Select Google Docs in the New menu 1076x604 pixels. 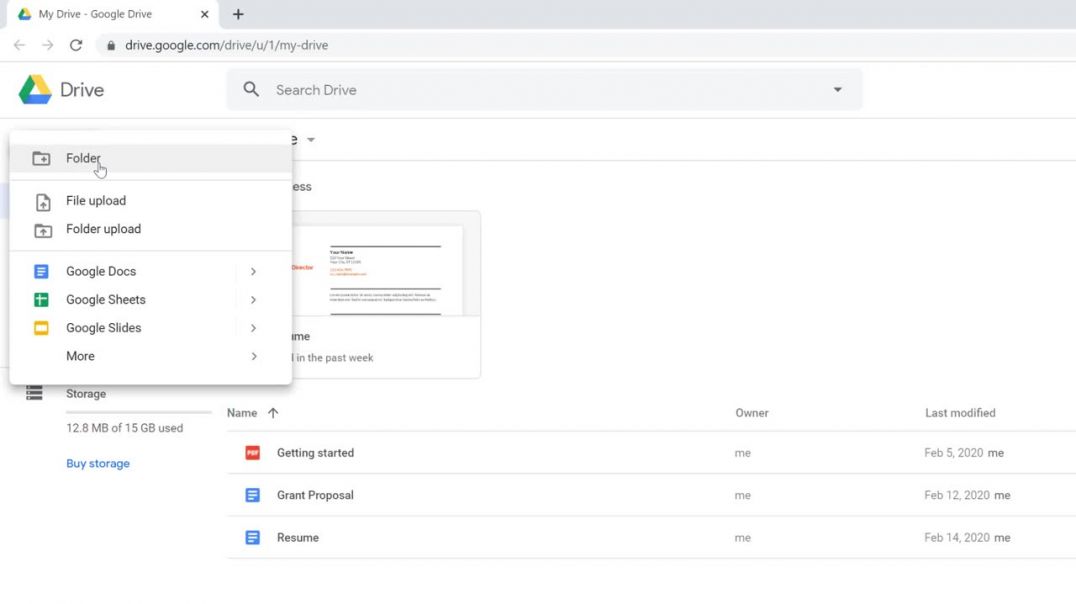click(x=150, y=272)
